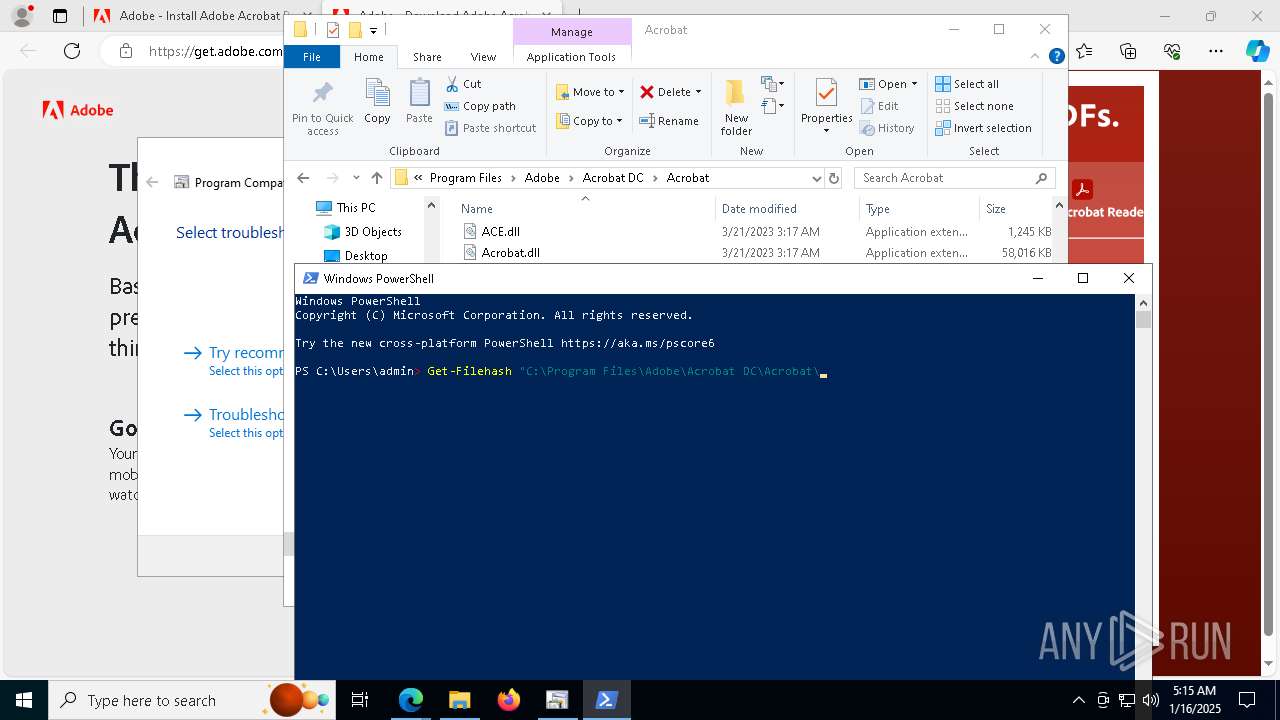Open Edge Settings and more menu
Screen dimensions: 1280x720
[1216, 51]
